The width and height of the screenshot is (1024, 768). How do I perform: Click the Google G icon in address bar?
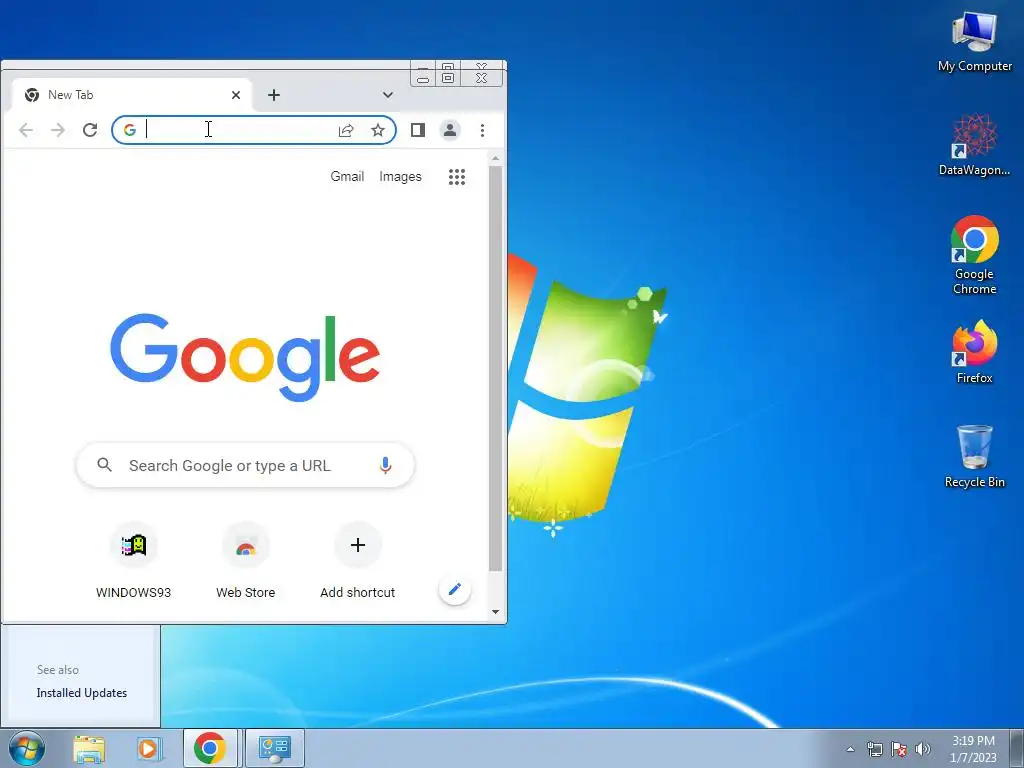pos(130,130)
